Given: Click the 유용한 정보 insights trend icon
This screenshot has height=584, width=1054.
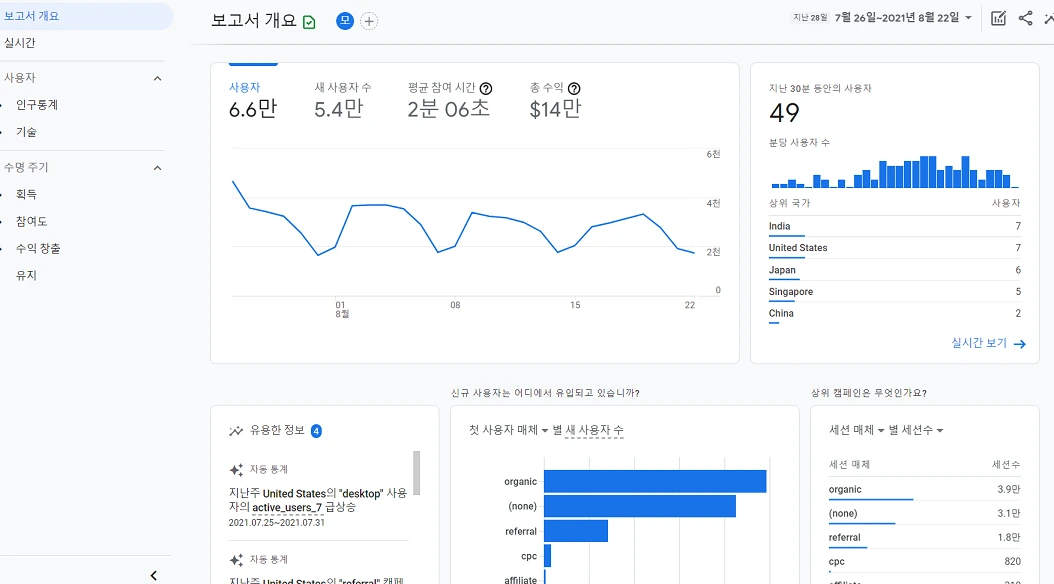Looking at the screenshot, I should [x=236, y=431].
